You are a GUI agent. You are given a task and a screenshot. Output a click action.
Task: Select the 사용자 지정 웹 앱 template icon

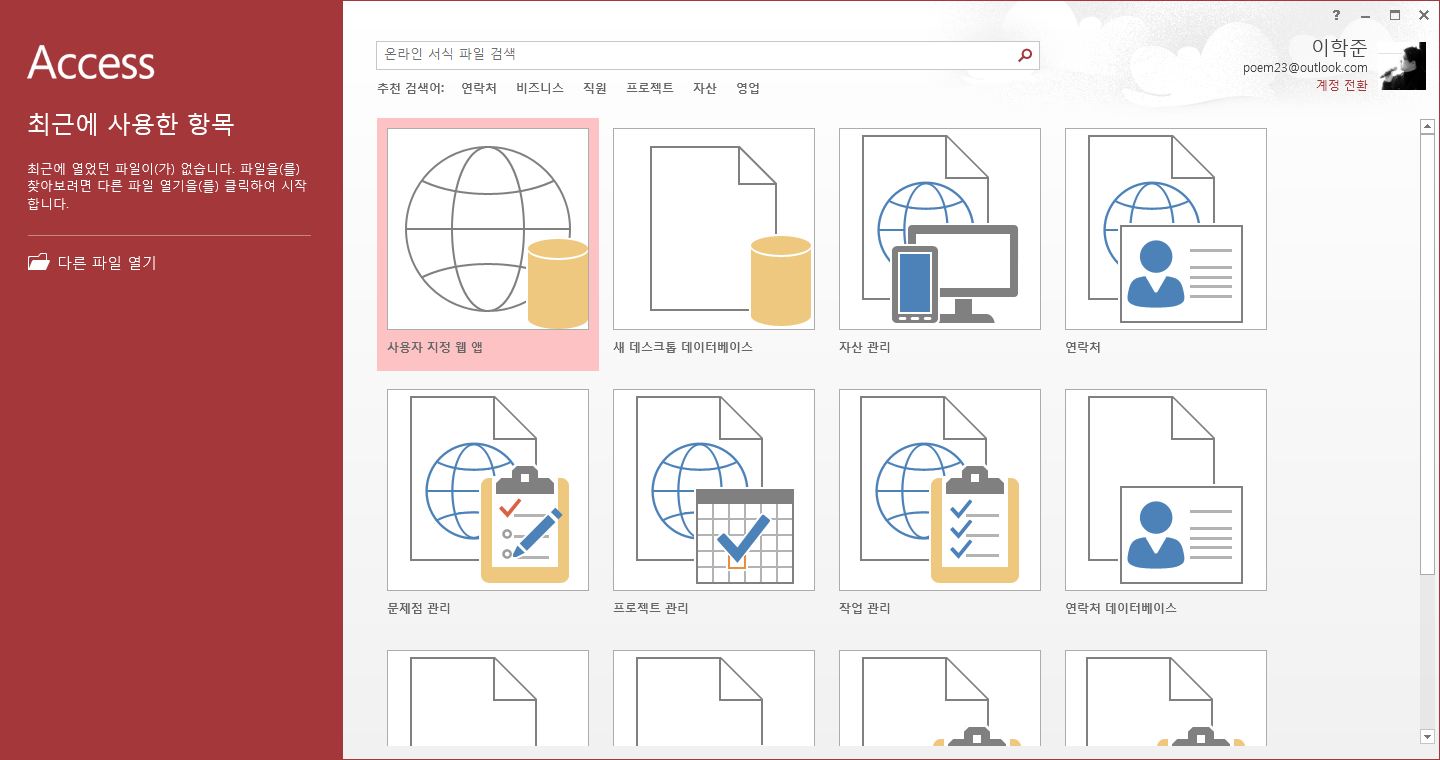(x=488, y=229)
